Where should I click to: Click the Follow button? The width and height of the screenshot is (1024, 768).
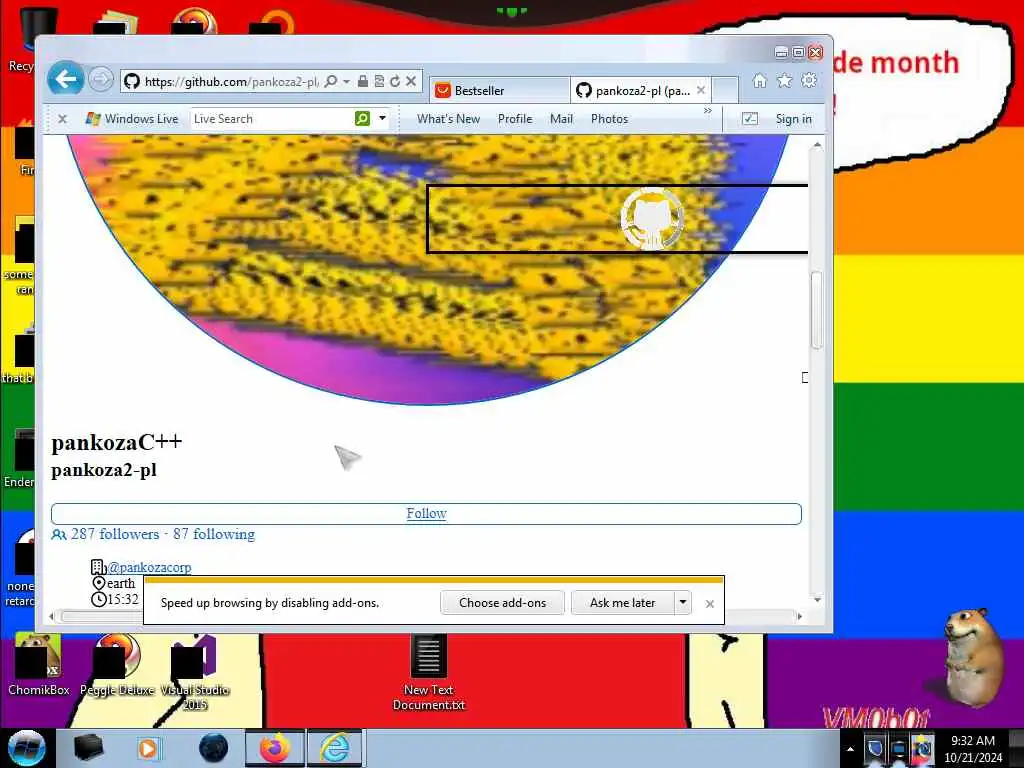(x=426, y=513)
